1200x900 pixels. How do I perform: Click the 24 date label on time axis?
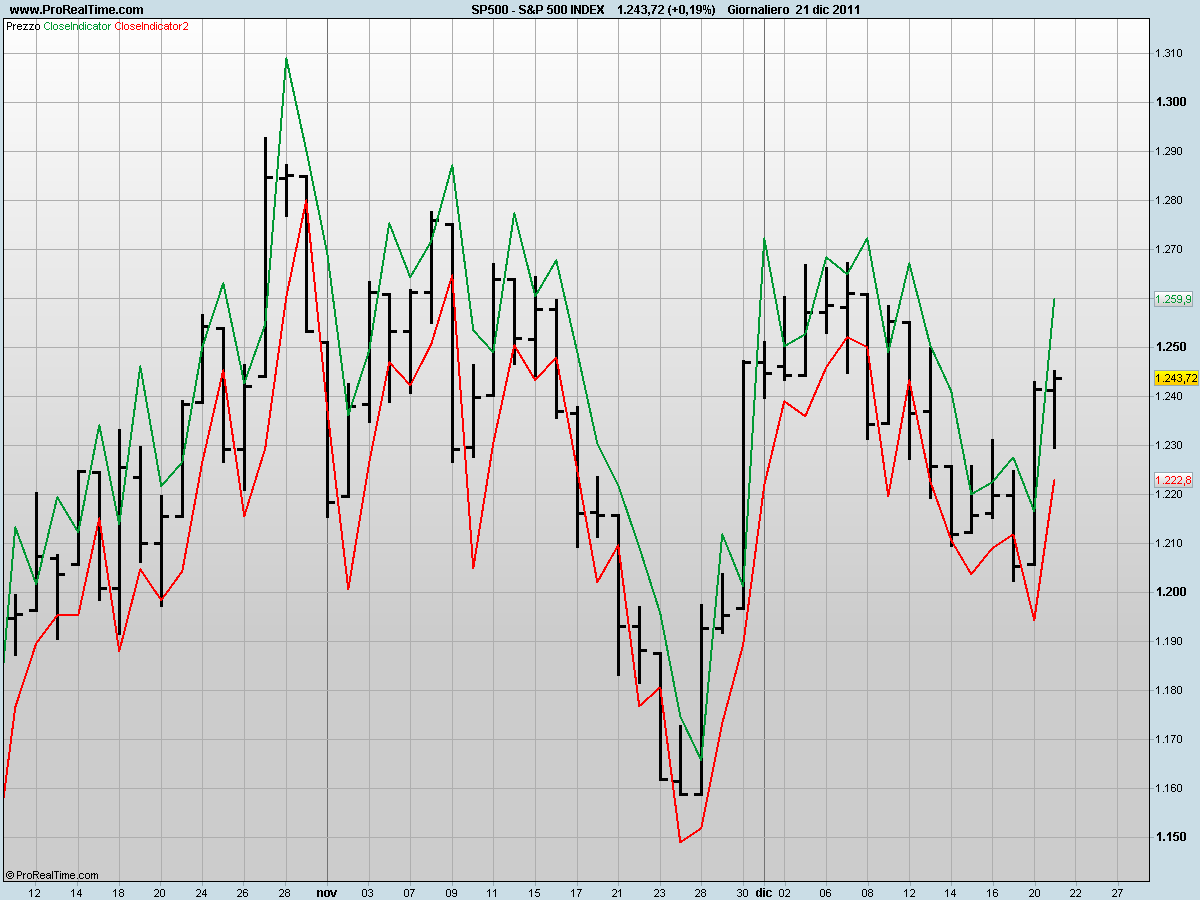(x=202, y=891)
